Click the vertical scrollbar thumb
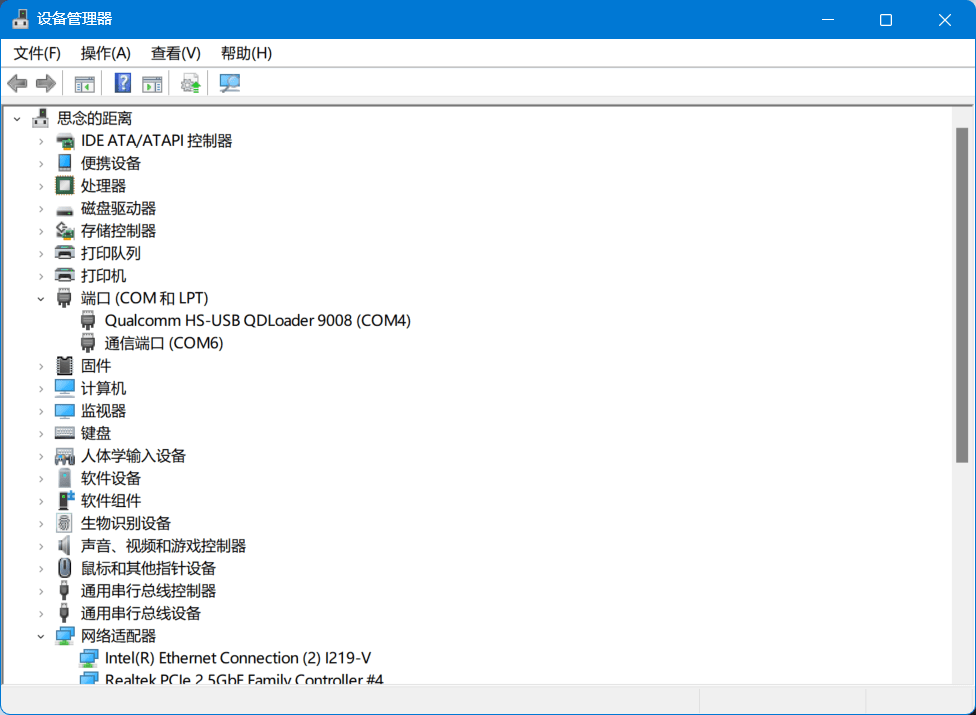The image size is (976, 715). coord(962,295)
